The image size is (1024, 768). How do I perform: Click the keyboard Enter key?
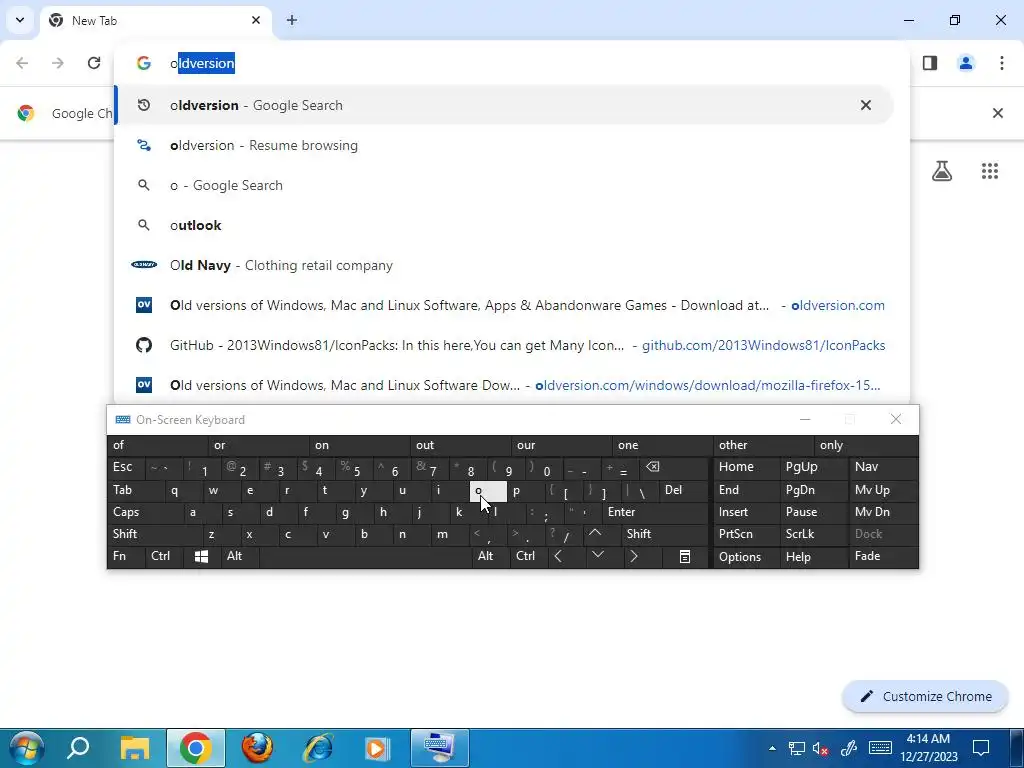click(655, 512)
